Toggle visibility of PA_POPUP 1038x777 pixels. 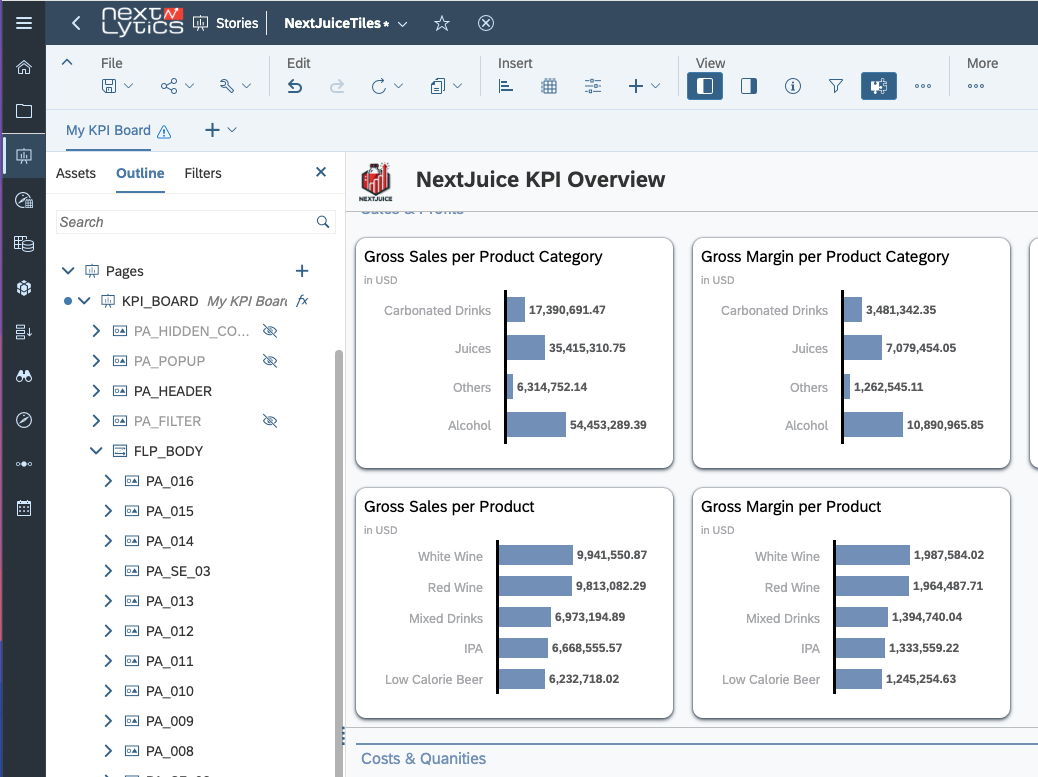(x=270, y=361)
